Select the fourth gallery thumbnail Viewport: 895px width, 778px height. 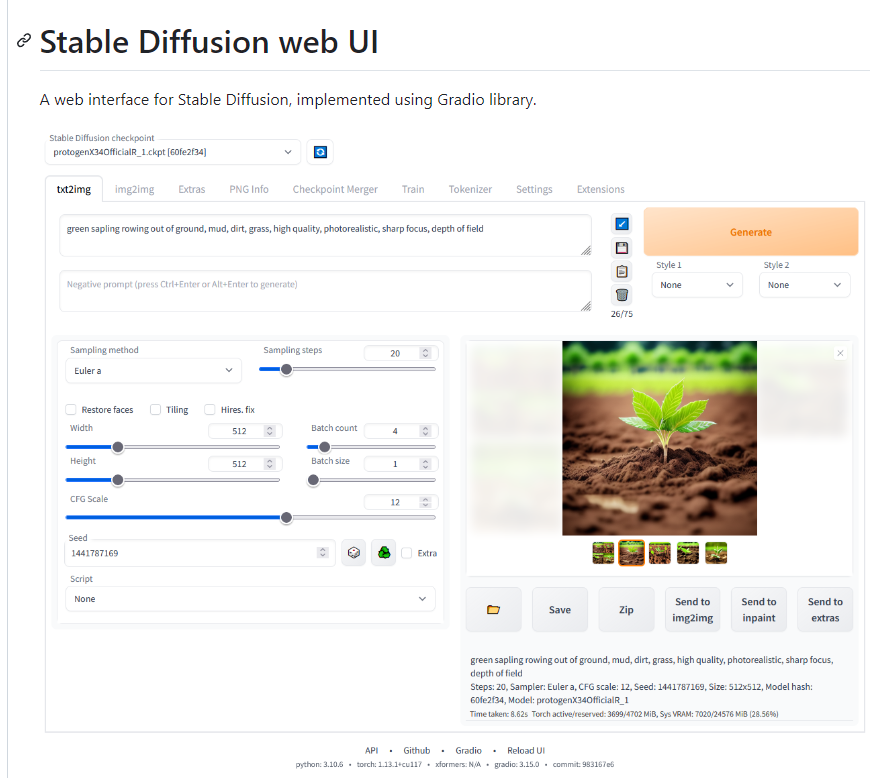pos(688,553)
